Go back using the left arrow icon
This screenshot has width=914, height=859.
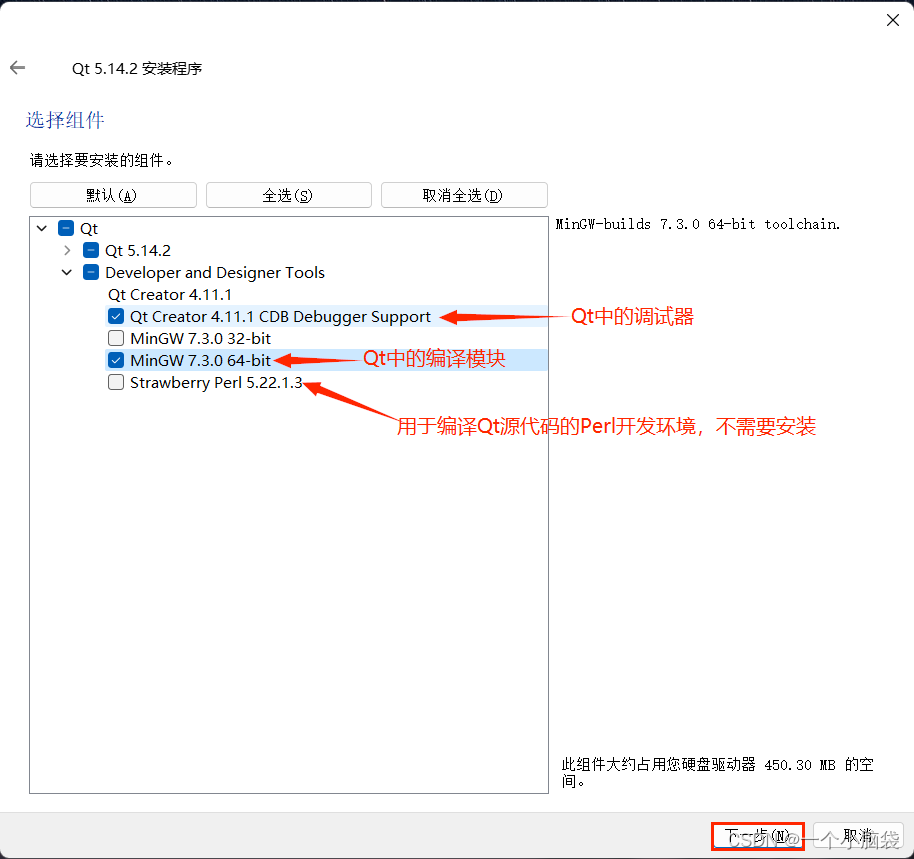coord(17,68)
